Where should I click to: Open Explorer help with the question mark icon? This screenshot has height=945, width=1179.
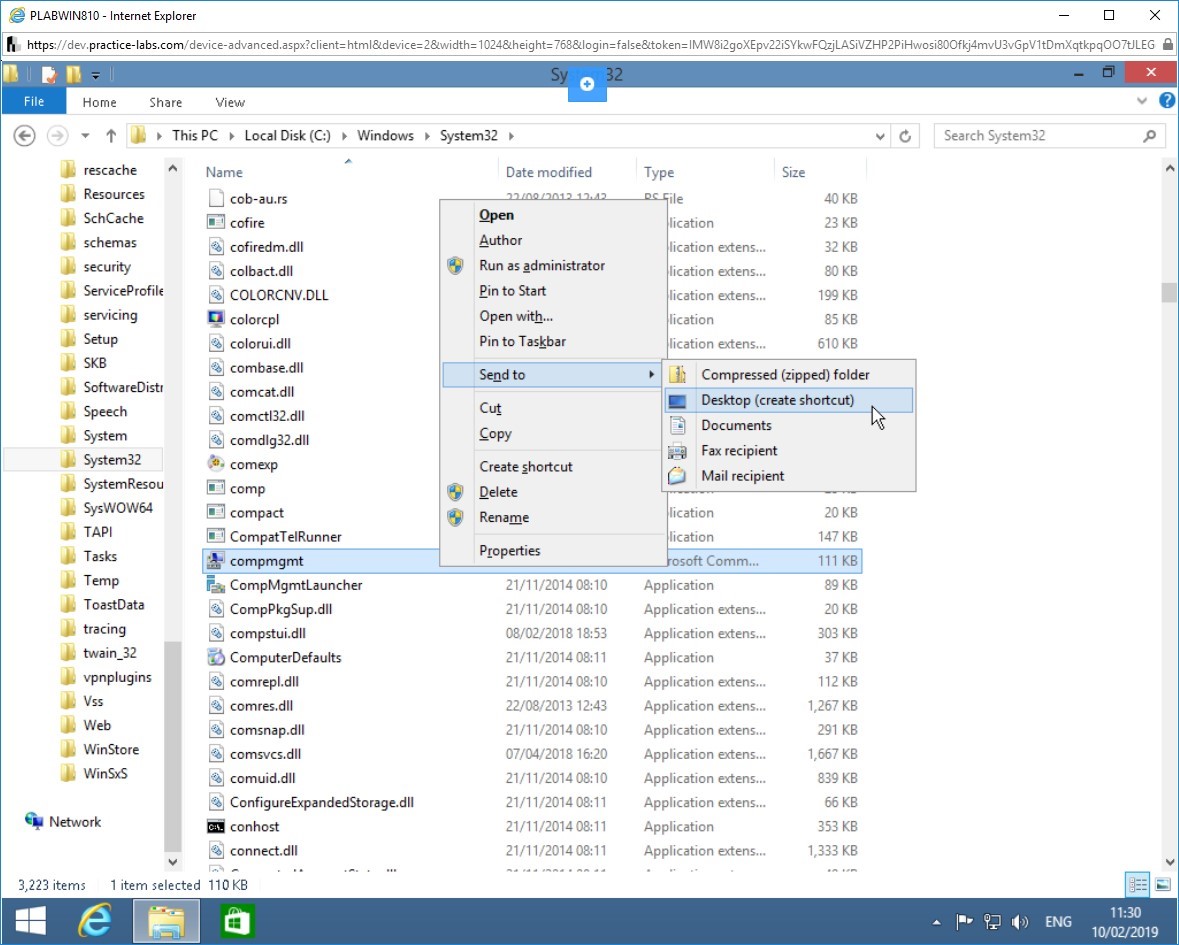pos(1166,101)
